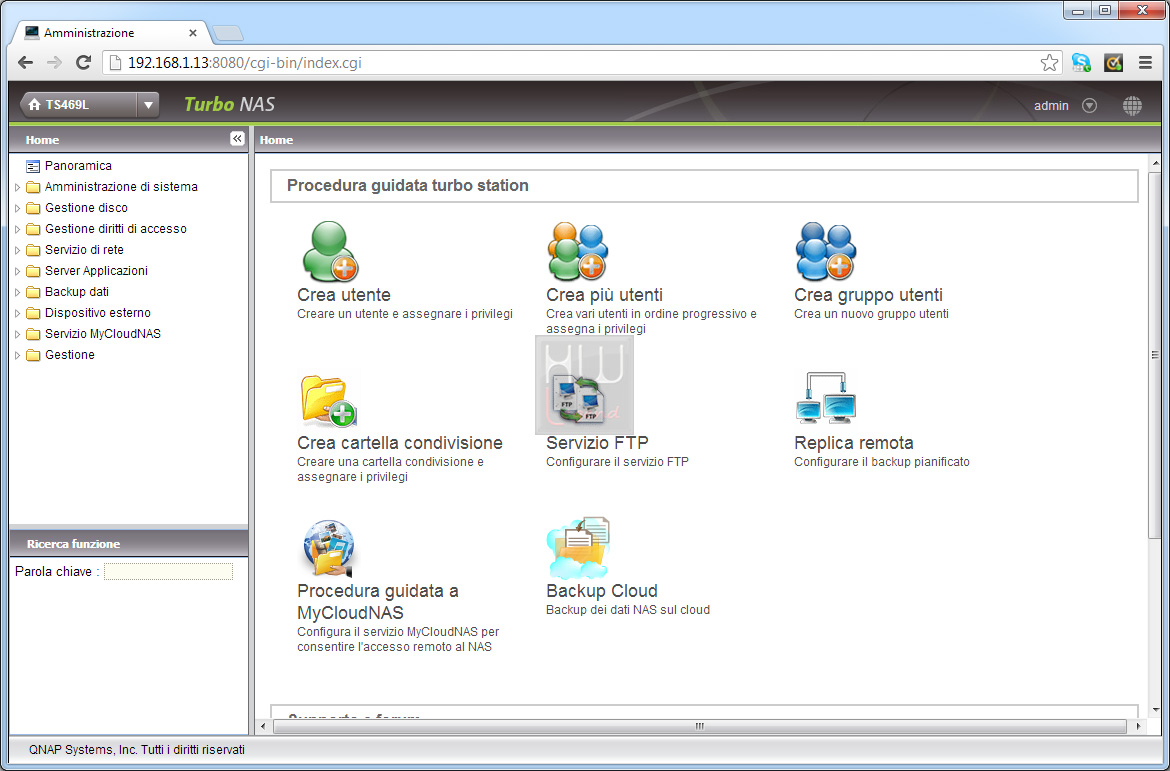
Task: Expand the Servizio di rete node
Action: pos(18,250)
